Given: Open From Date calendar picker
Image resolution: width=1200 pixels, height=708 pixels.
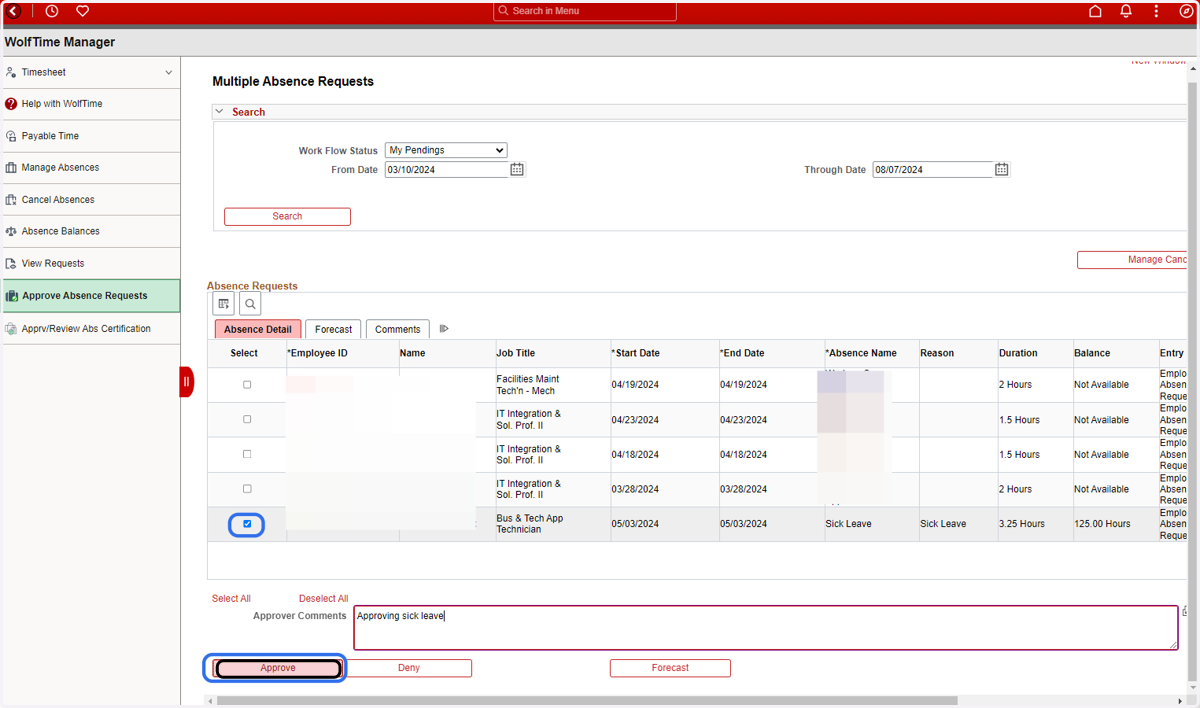Looking at the screenshot, I should tap(517, 170).
